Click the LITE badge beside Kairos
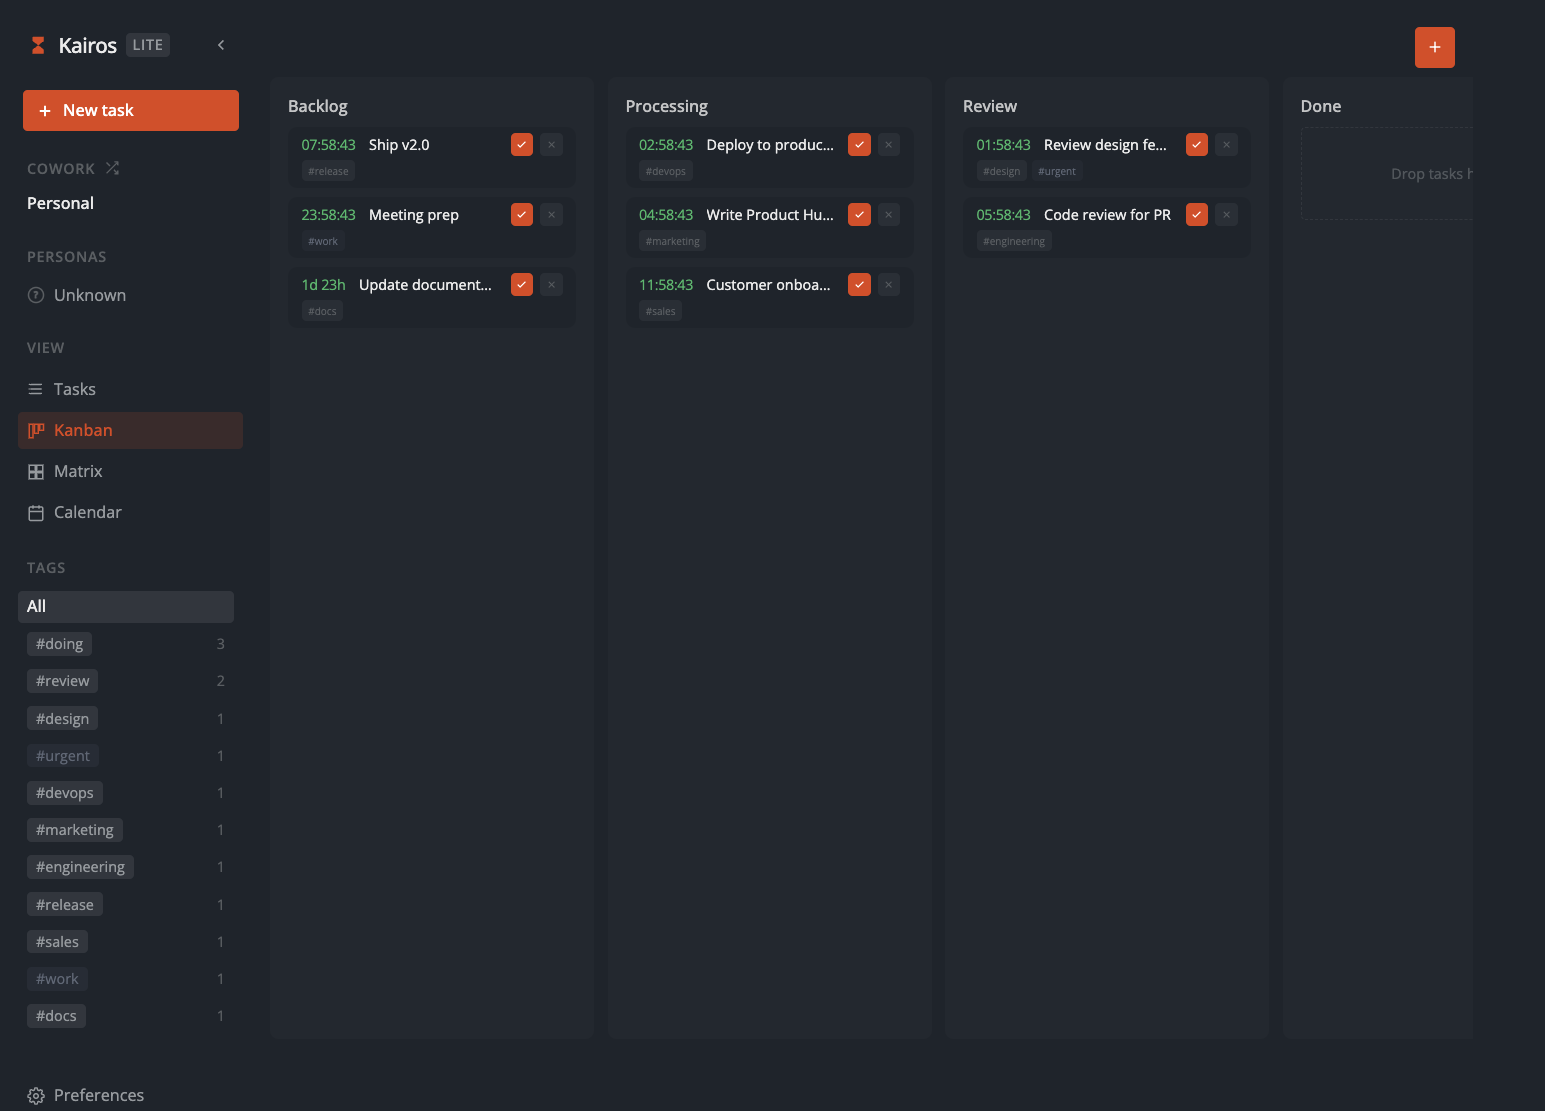Screen dimensions: 1545x1111 click(147, 44)
